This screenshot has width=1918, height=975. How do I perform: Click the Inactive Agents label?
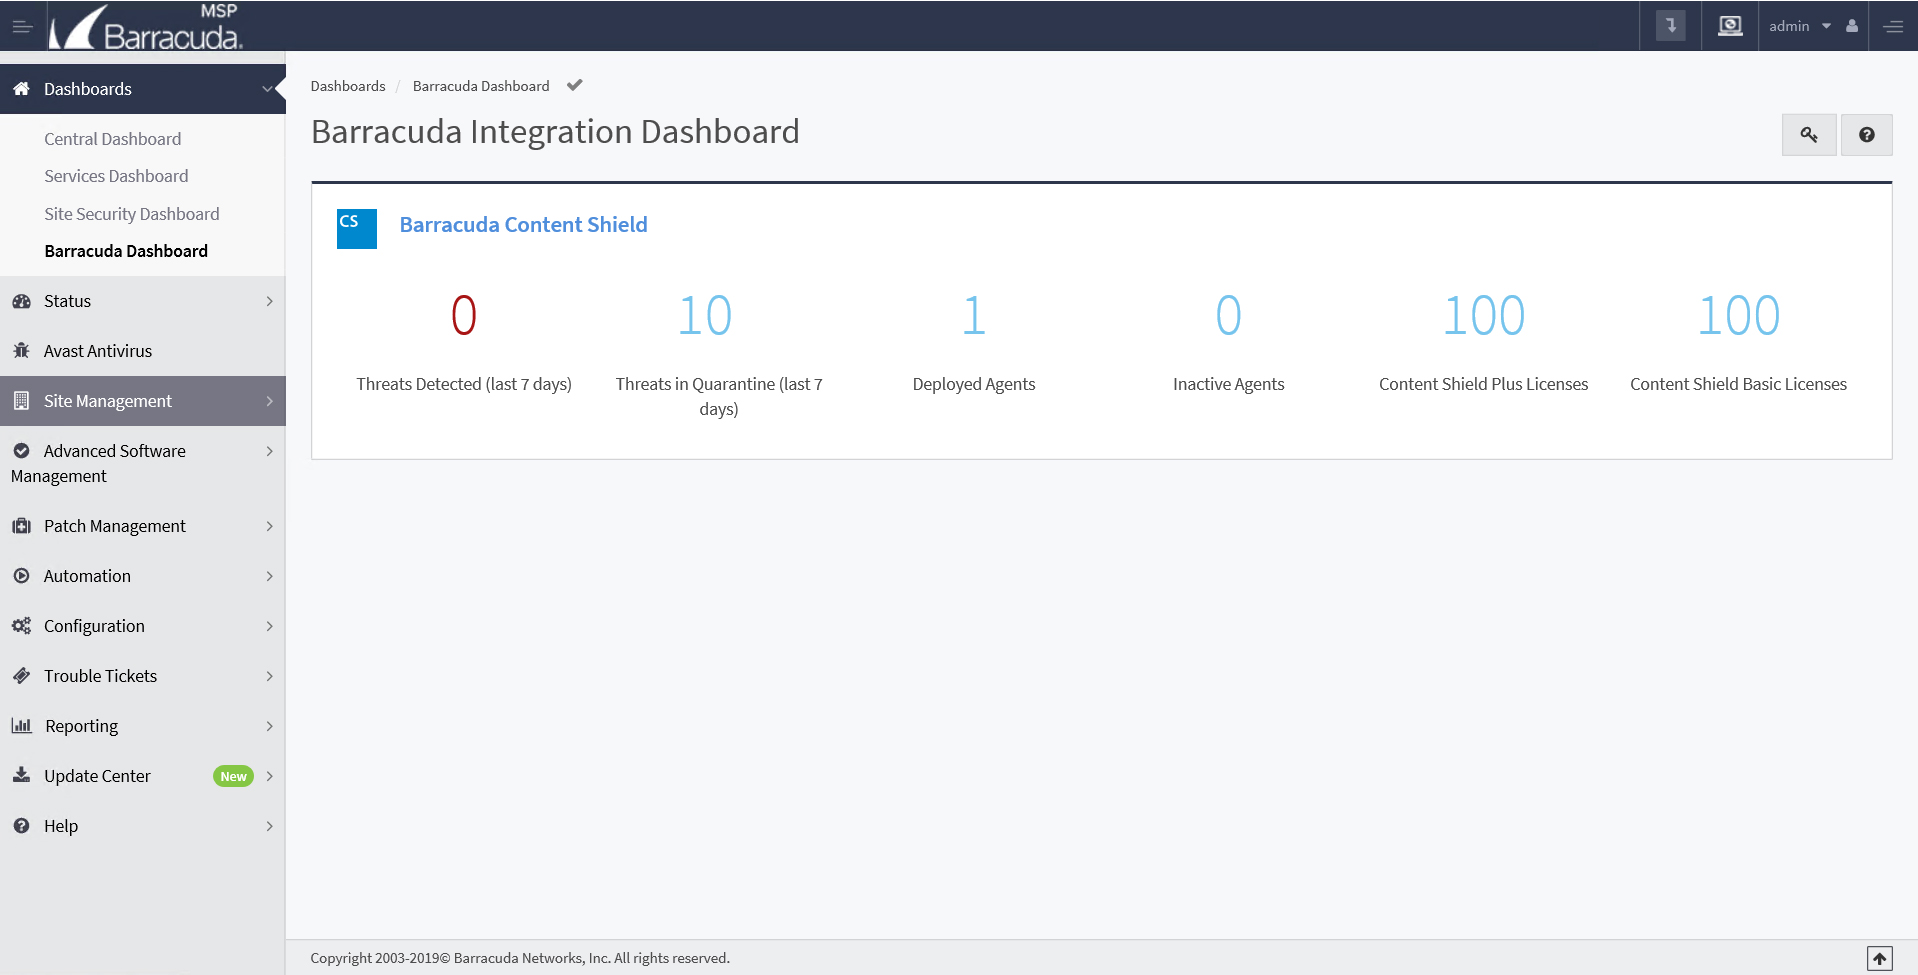click(1229, 384)
